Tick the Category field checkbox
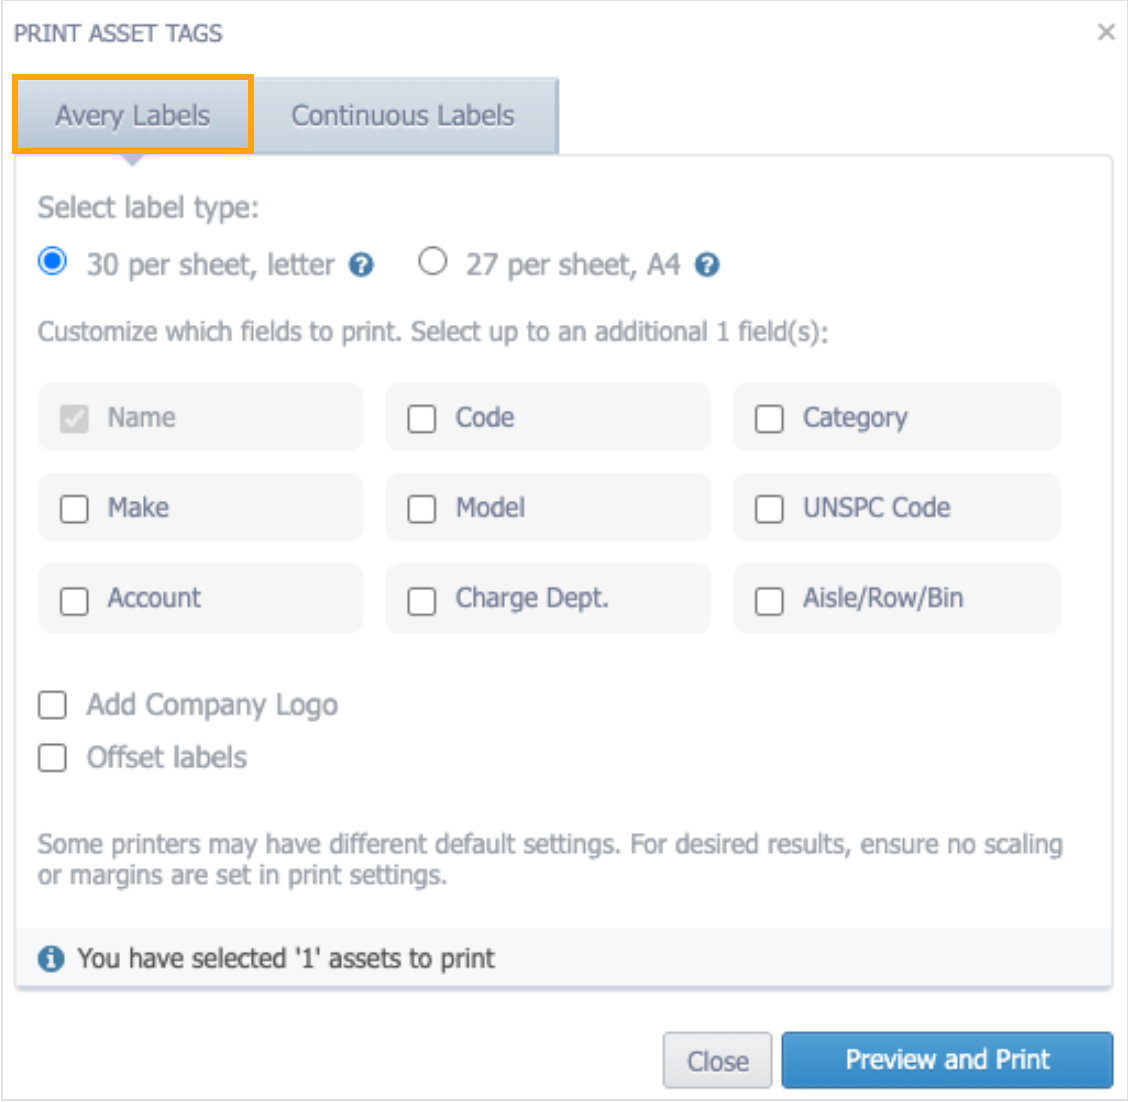Screen dimensions: 1128x1102 769,419
